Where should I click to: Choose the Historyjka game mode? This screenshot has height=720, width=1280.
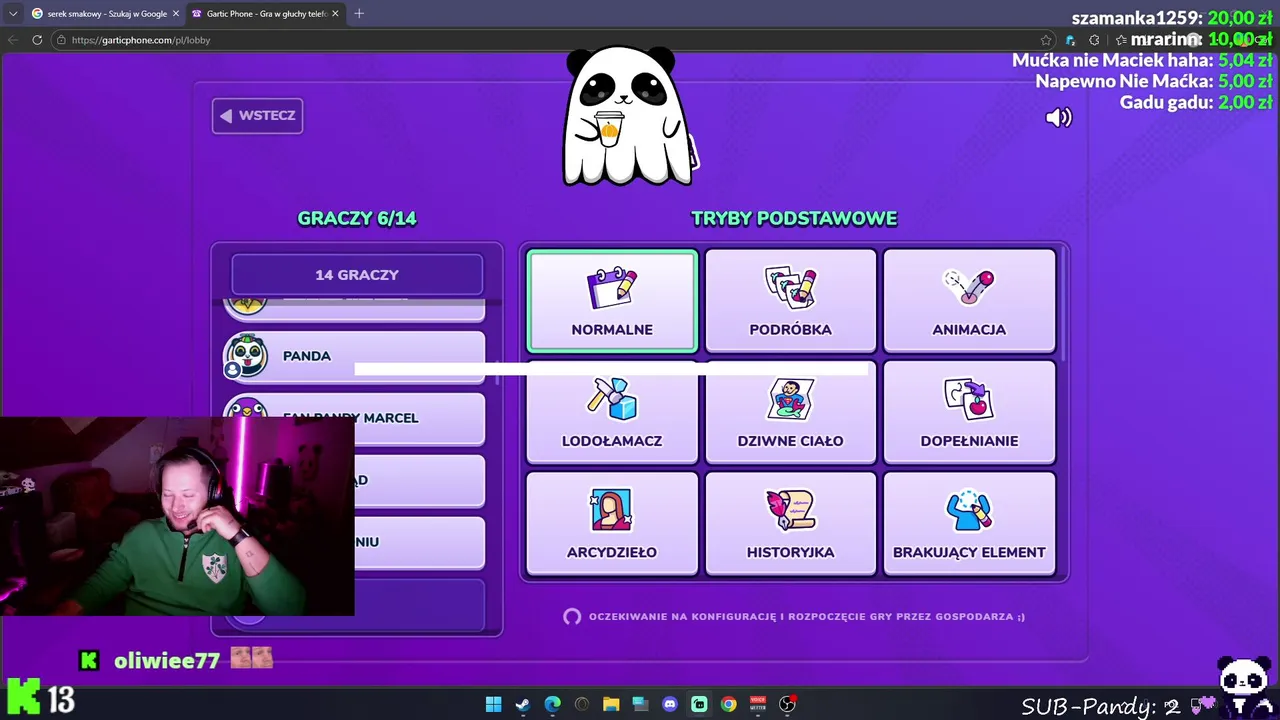pyautogui.click(x=790, y=524)
